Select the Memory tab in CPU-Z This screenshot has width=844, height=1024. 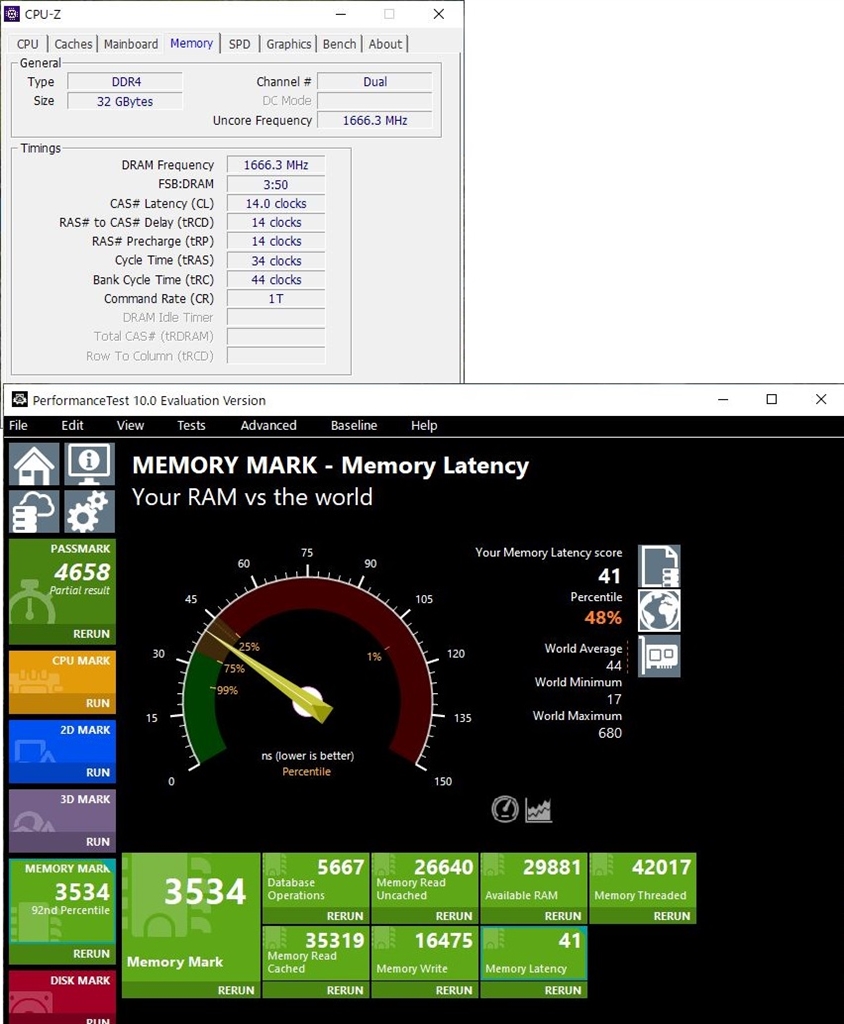click(191, 43)
